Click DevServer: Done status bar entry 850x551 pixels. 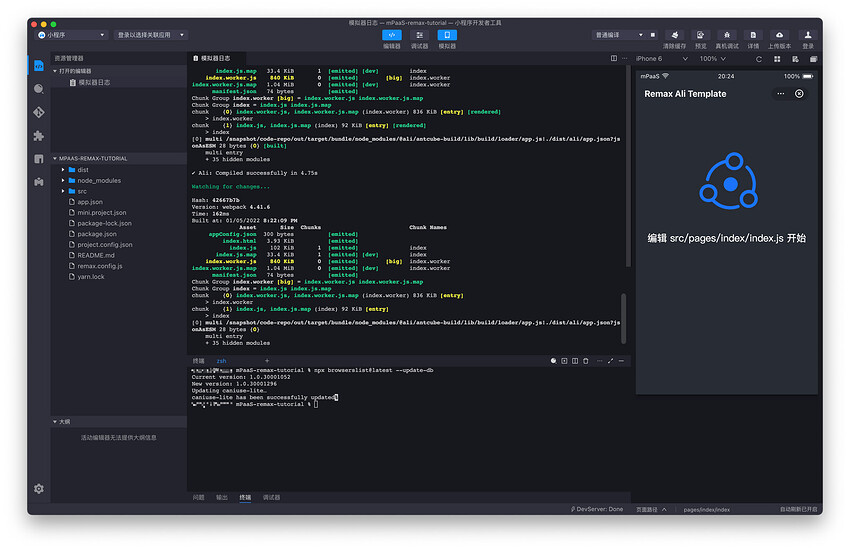coord(597,509)
